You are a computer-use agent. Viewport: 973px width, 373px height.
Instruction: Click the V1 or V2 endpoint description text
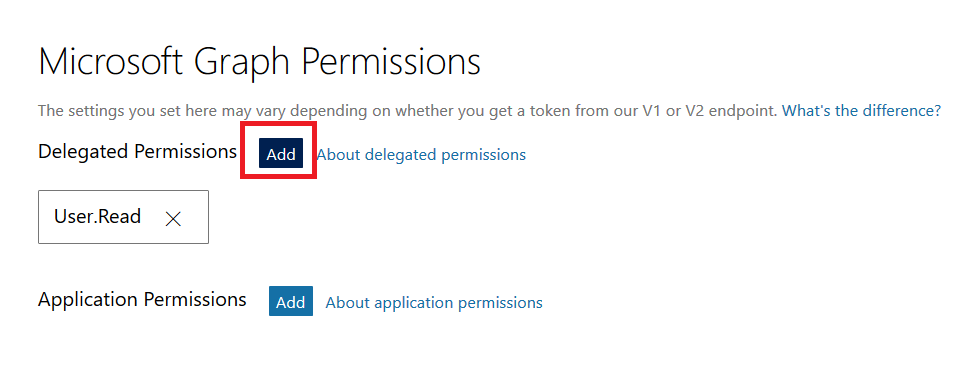point(408,111)
